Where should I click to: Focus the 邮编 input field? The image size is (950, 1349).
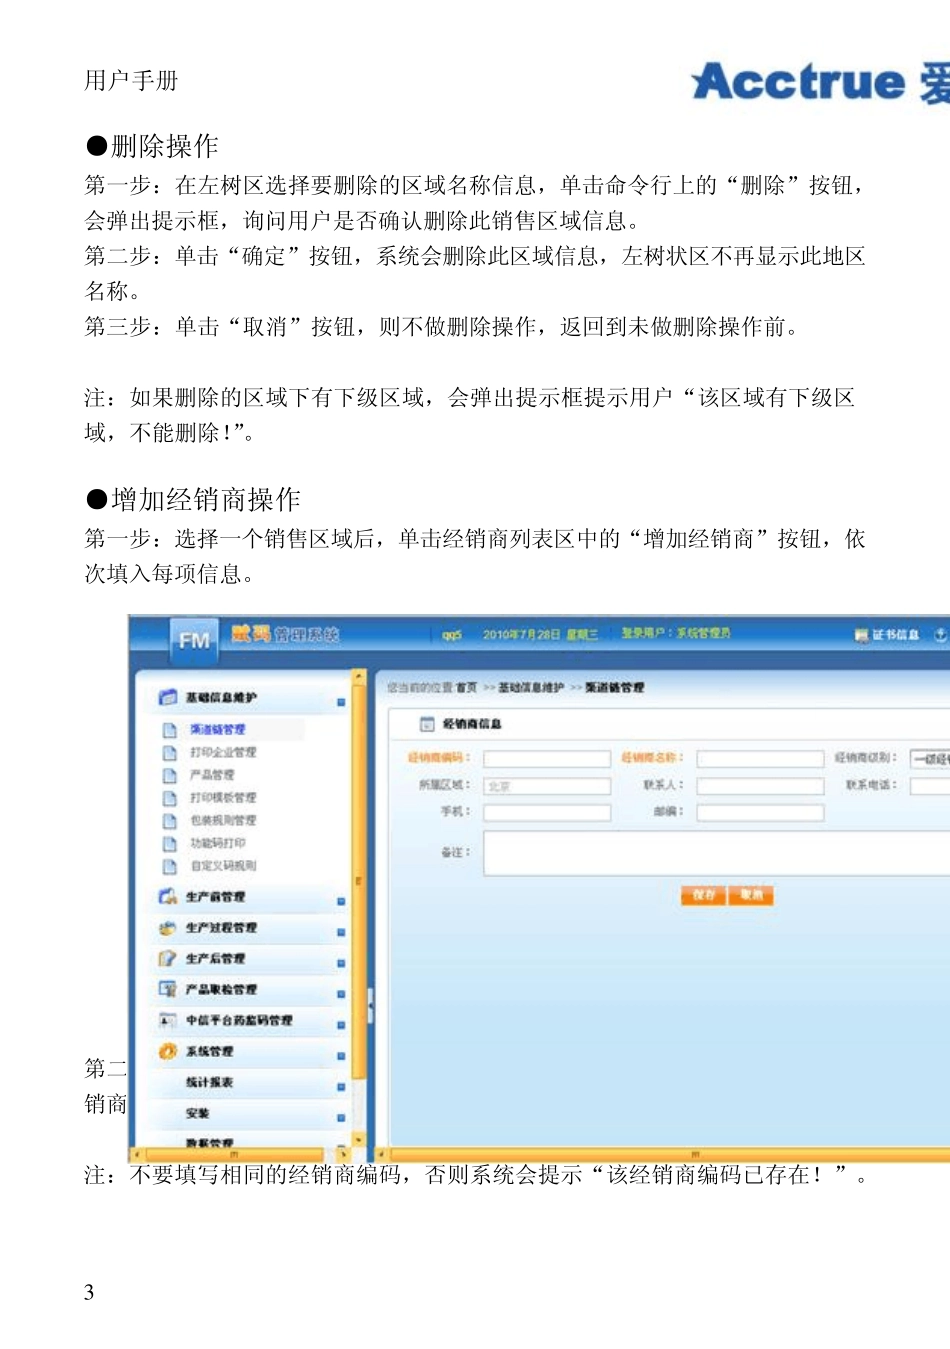(x=760, y=813)
